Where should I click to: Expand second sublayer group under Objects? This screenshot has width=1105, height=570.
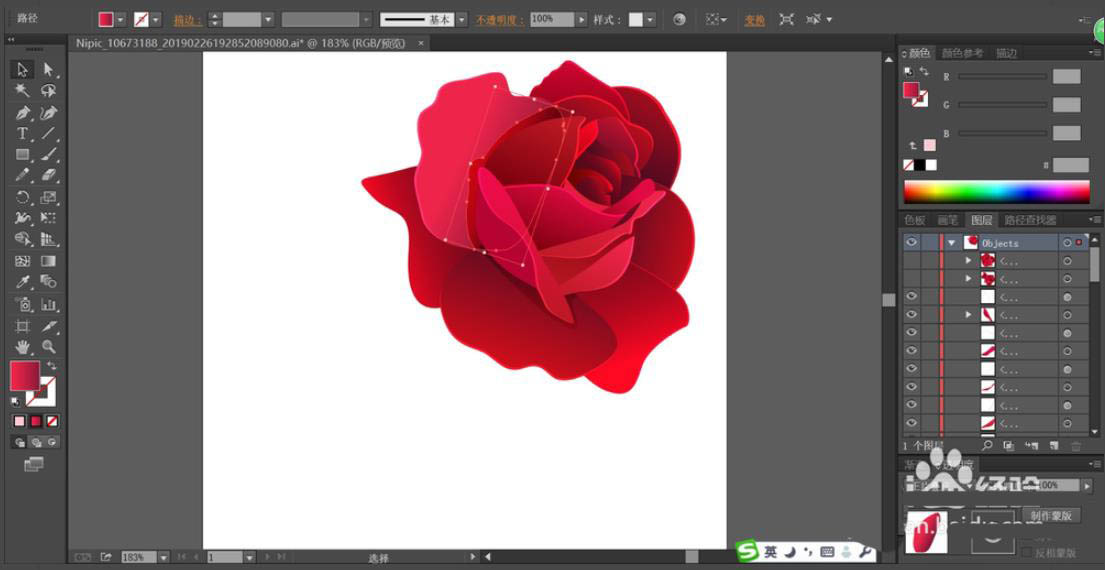click(969, 278)
